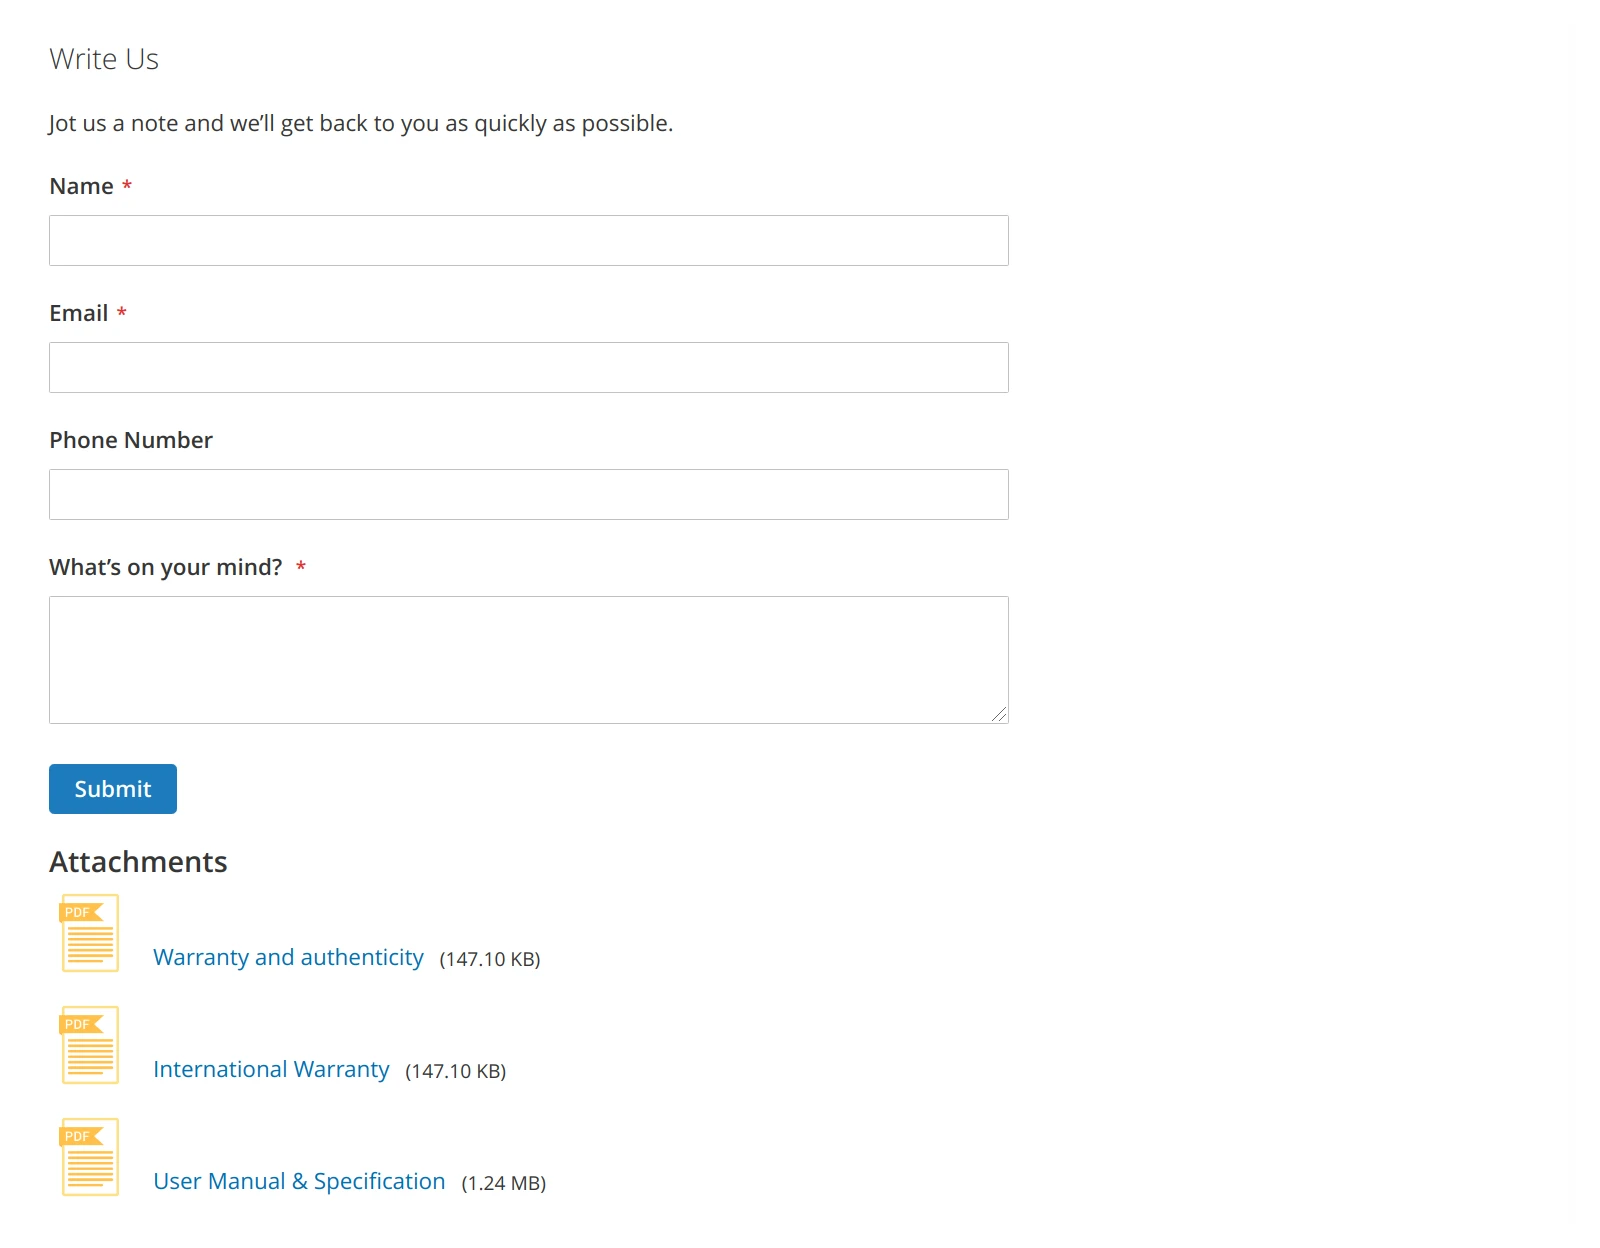Click the International Warranty PDF icon
Viewport: 1600px width, 1248px height.
(x=89, y=1046)
